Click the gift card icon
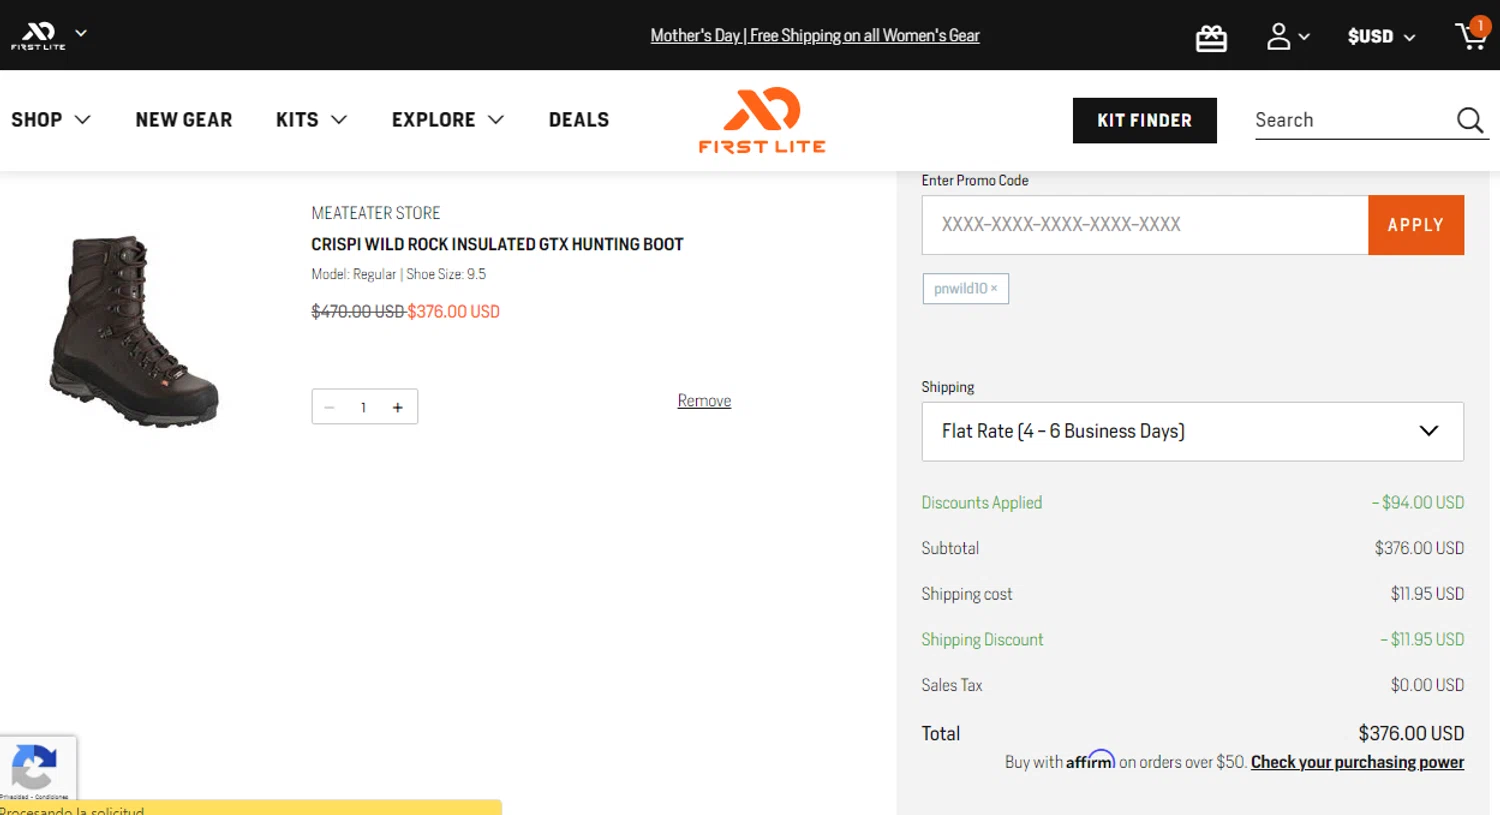The height and width of the screenshot is (815, 1500). [x=1211, y=38]
